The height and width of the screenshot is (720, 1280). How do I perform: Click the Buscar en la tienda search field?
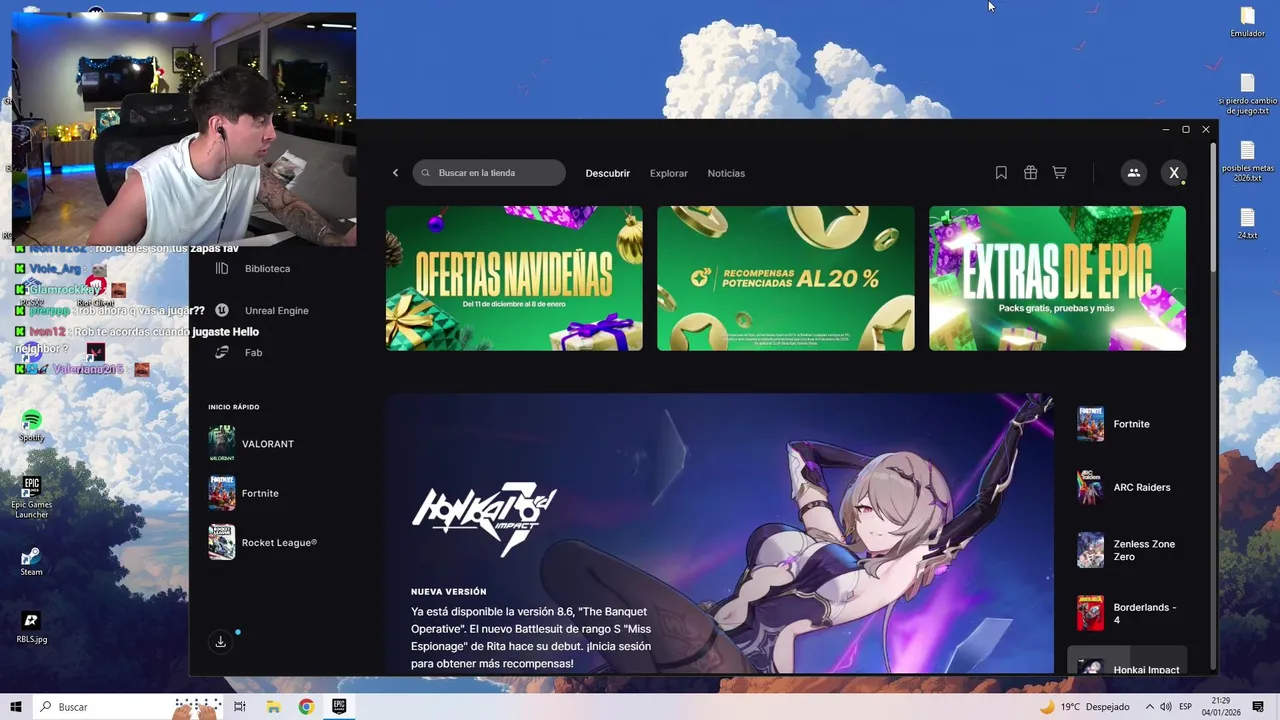tap(489, 173)
